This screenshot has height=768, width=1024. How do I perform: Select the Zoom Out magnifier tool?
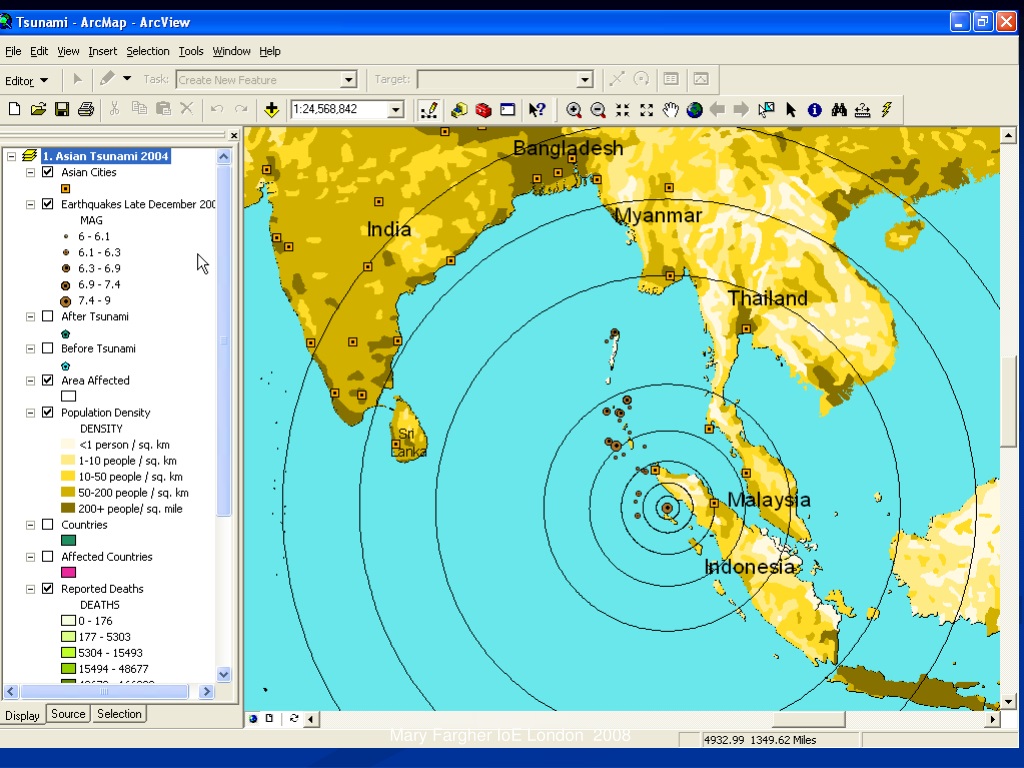(598, 110)
